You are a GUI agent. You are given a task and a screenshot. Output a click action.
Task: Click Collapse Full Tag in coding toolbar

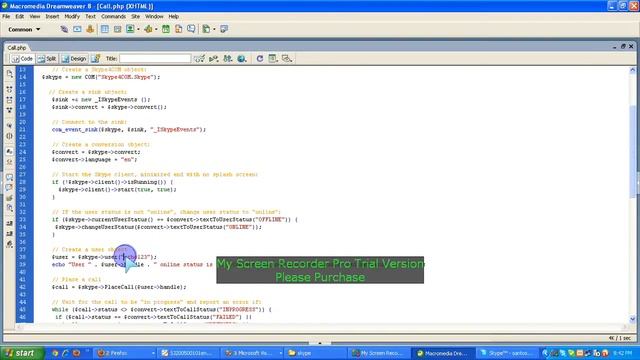pyautogui.click(x=9, y=89)
